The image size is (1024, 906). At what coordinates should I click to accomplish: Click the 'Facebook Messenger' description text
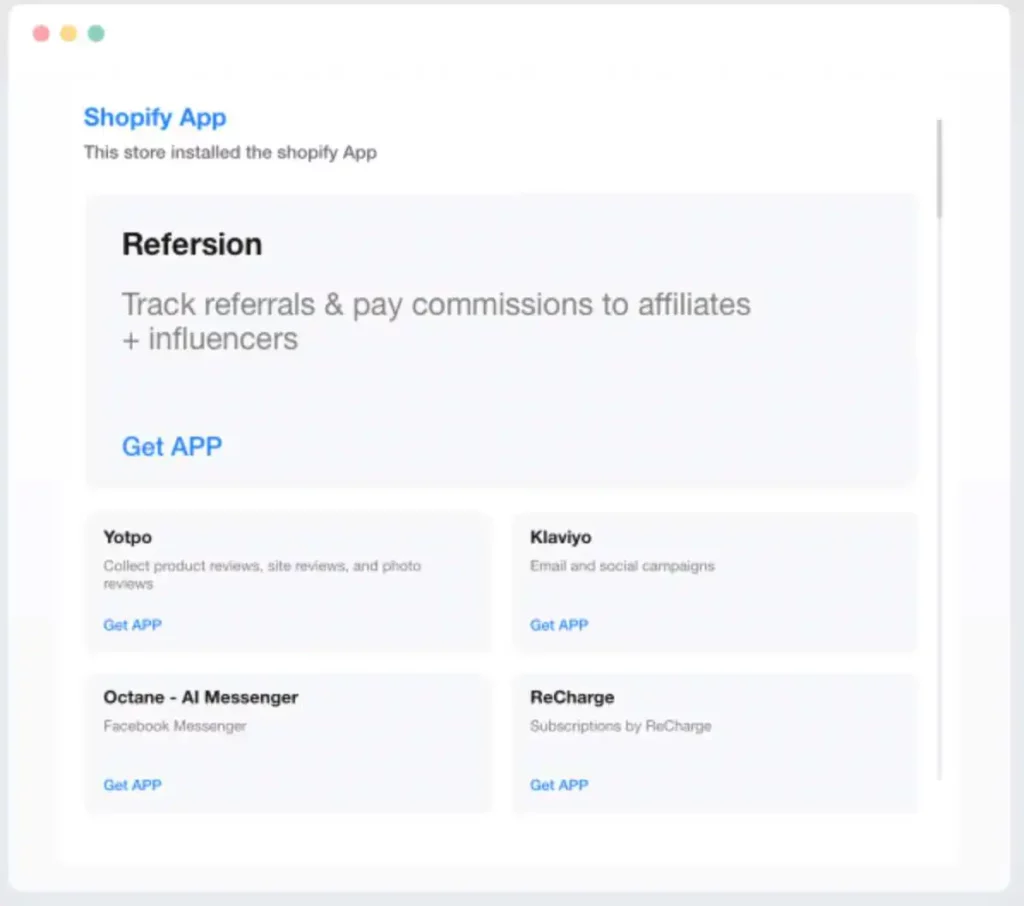point(175,726)
